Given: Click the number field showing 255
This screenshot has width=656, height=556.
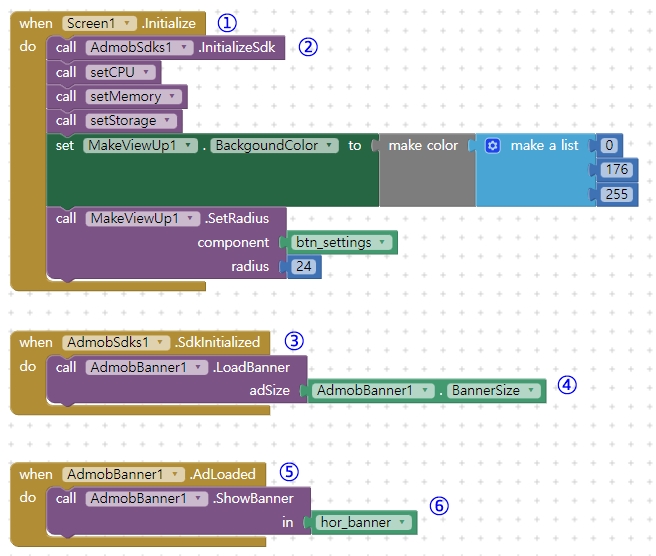Looking at the screenshot, I should coord(617,194).
